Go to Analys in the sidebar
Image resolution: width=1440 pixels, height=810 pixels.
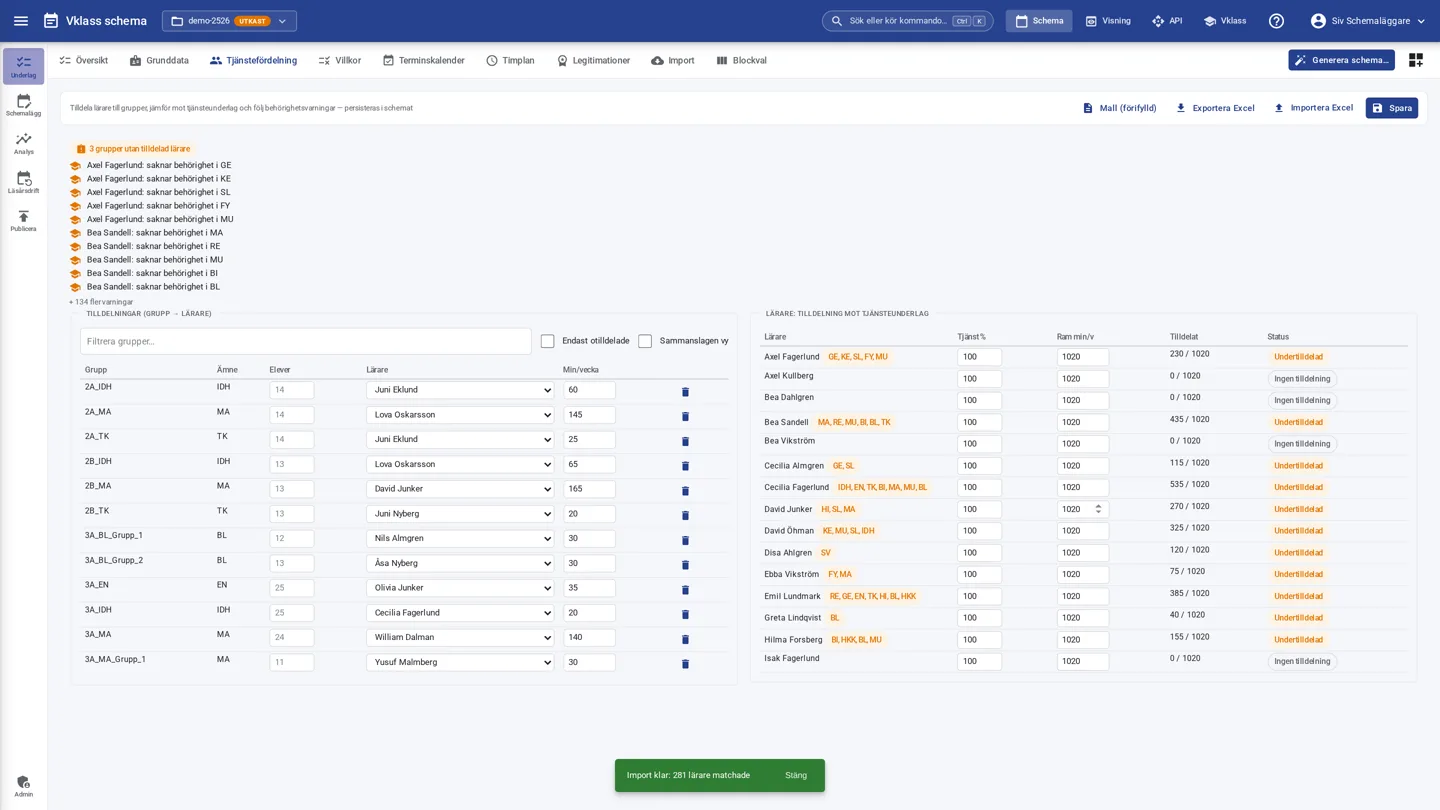click(x=23, y=144)
